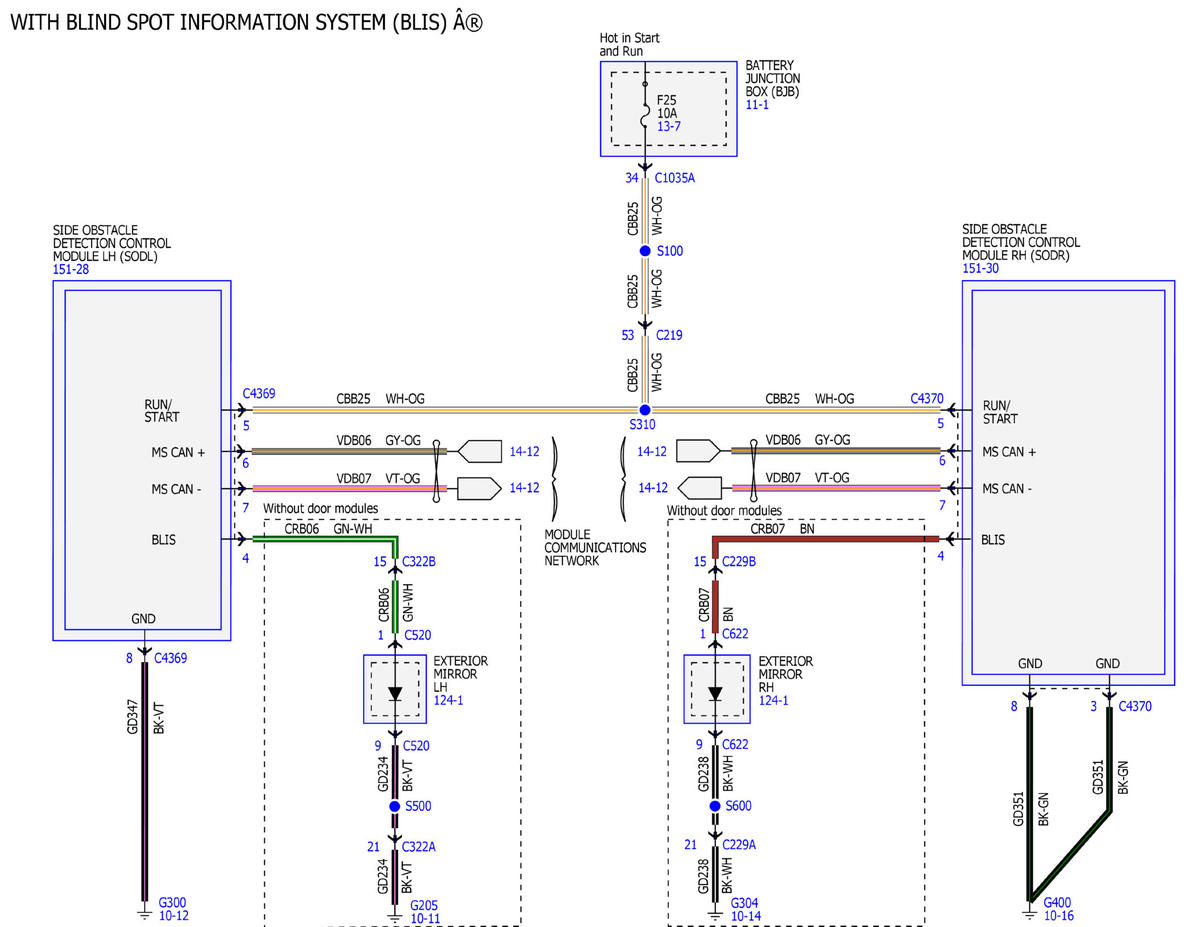
Task: Open the 151-30 SODR module reference link
Action: 981,269
